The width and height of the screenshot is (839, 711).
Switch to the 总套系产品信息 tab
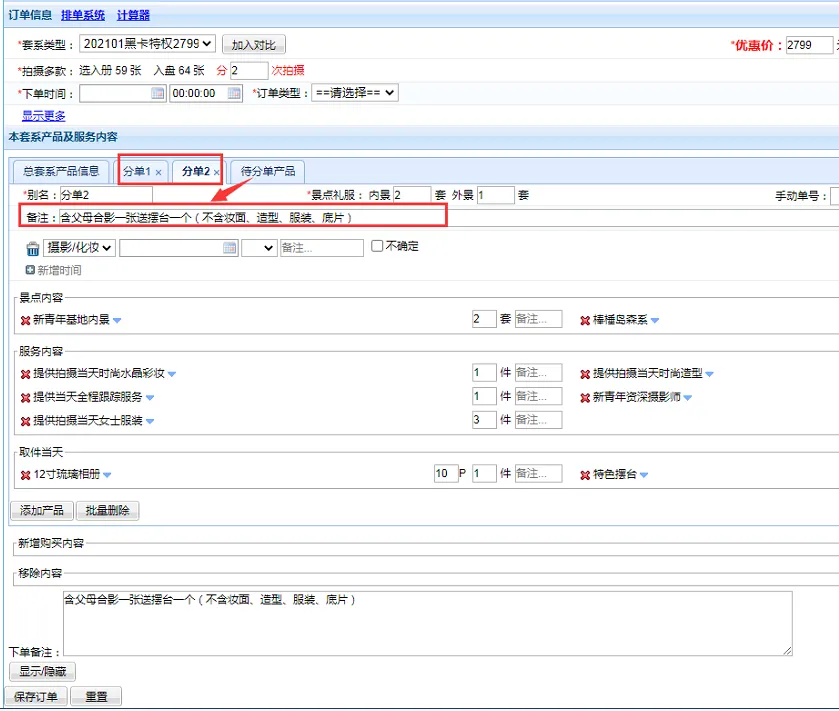tap(61, 171)
